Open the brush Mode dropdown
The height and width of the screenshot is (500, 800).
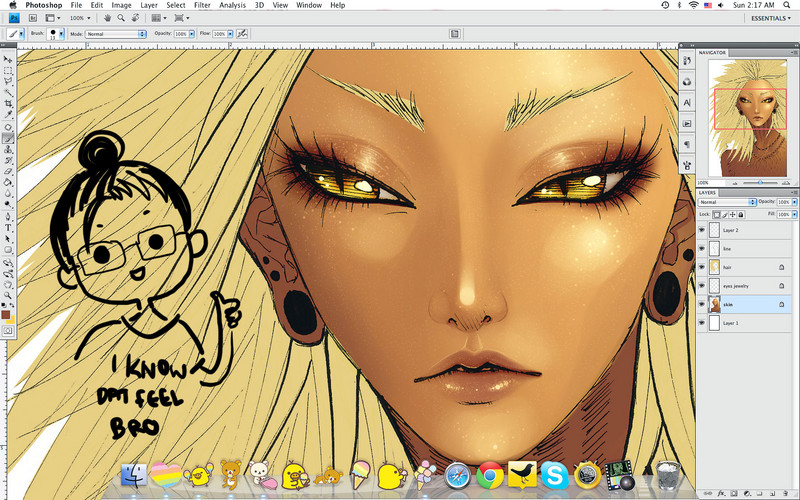coord(115,33)
